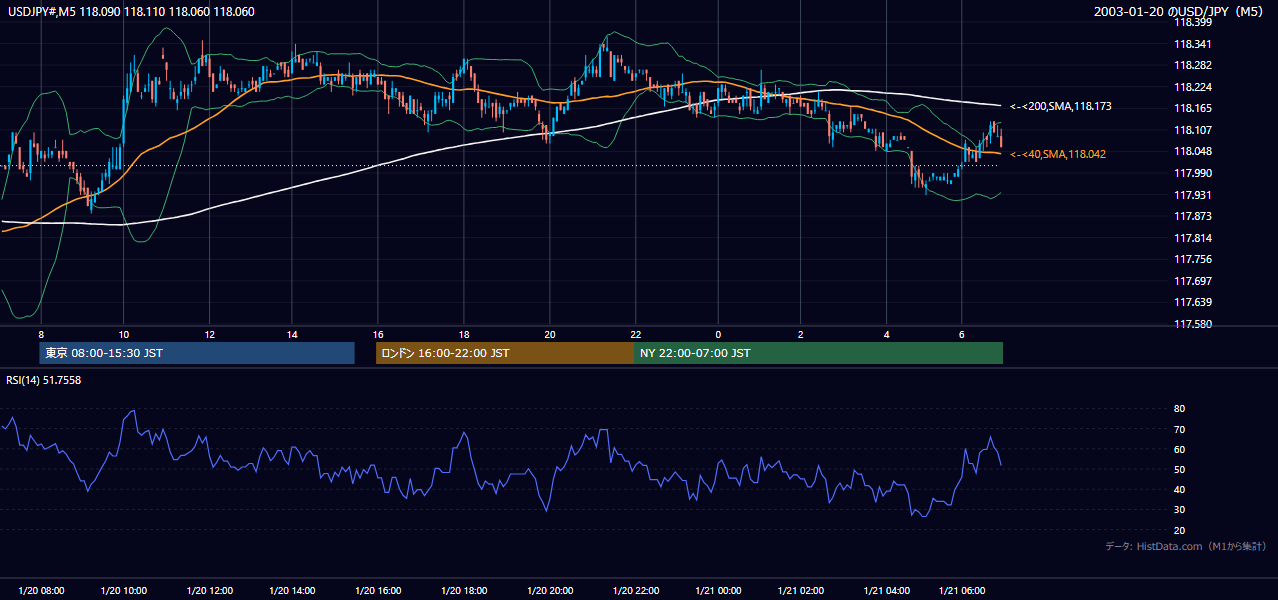Click the RSI scale value 40

point(1180,489)
